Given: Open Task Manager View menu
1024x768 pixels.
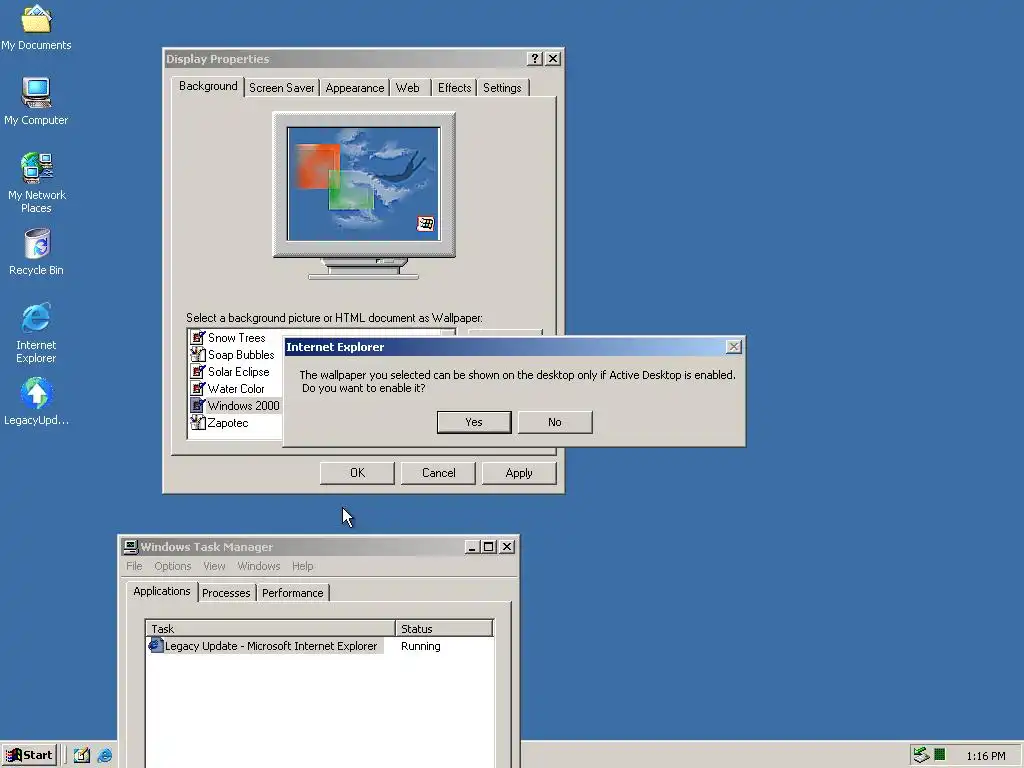Looking at the screenshot, I should click(x=214, y=566).
